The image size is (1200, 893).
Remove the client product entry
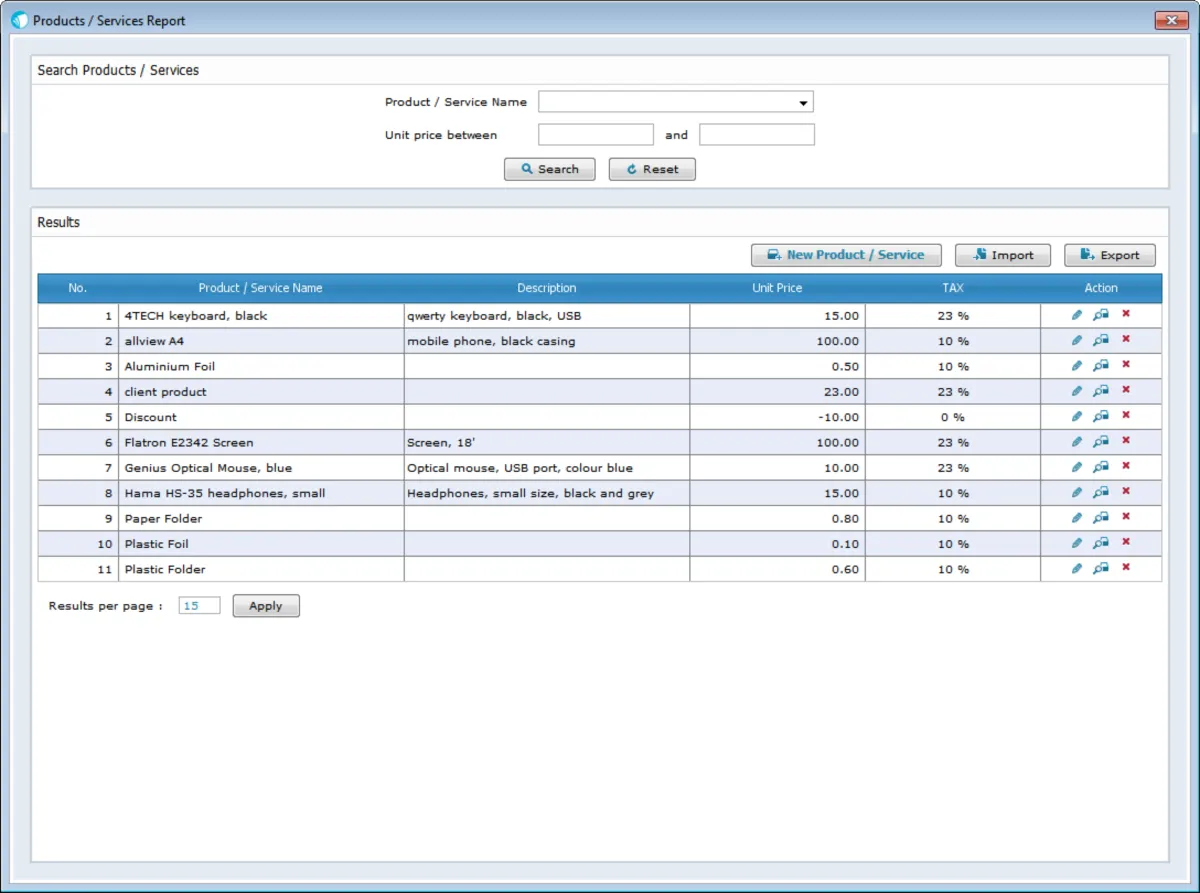coord(1126,391)
